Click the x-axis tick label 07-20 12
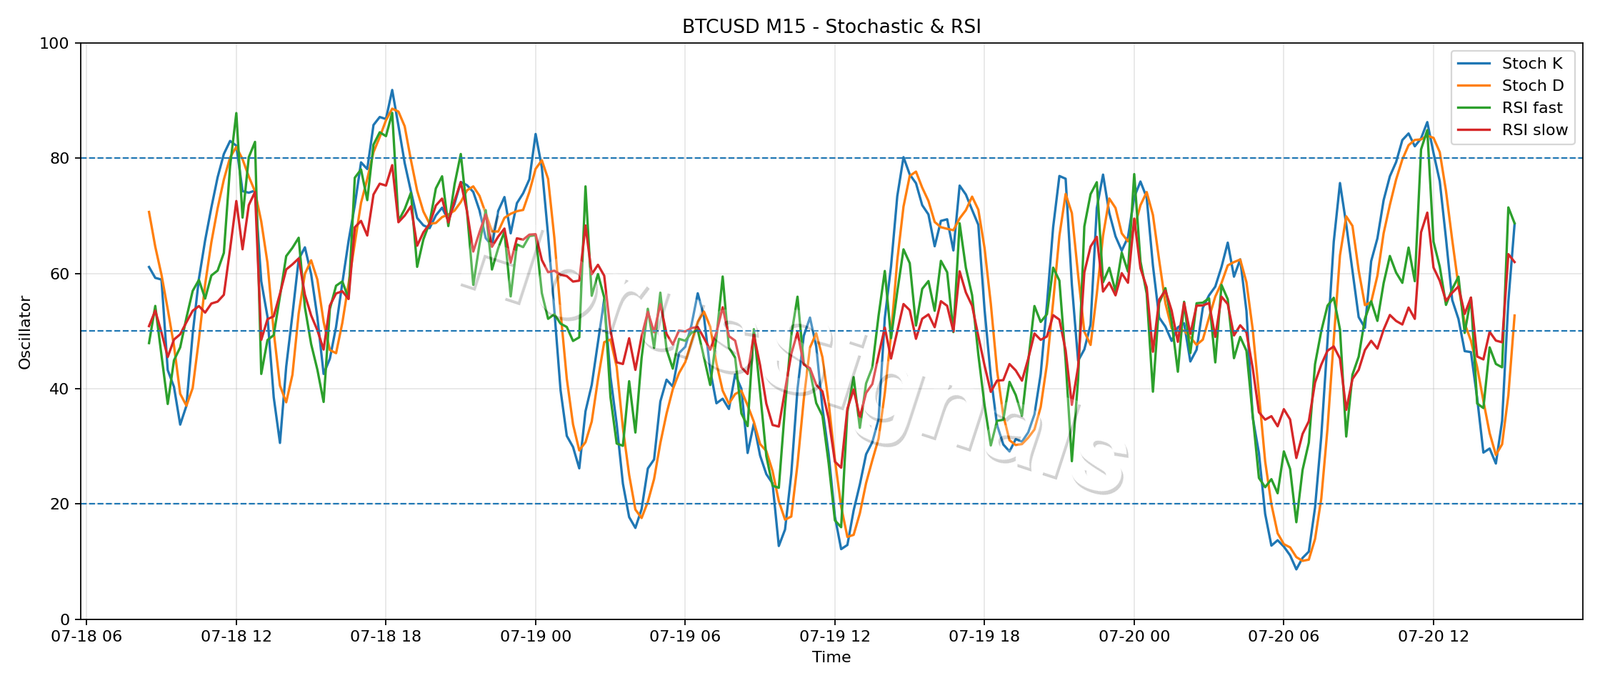 click(1432, 636)
